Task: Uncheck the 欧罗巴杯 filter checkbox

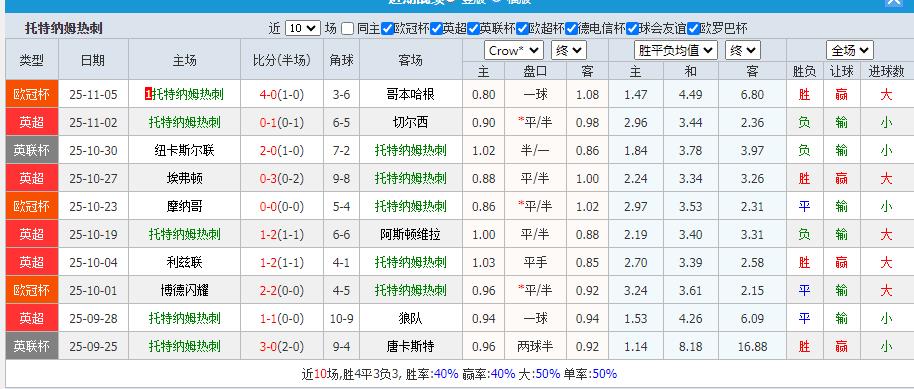Action: pos(692,29)
